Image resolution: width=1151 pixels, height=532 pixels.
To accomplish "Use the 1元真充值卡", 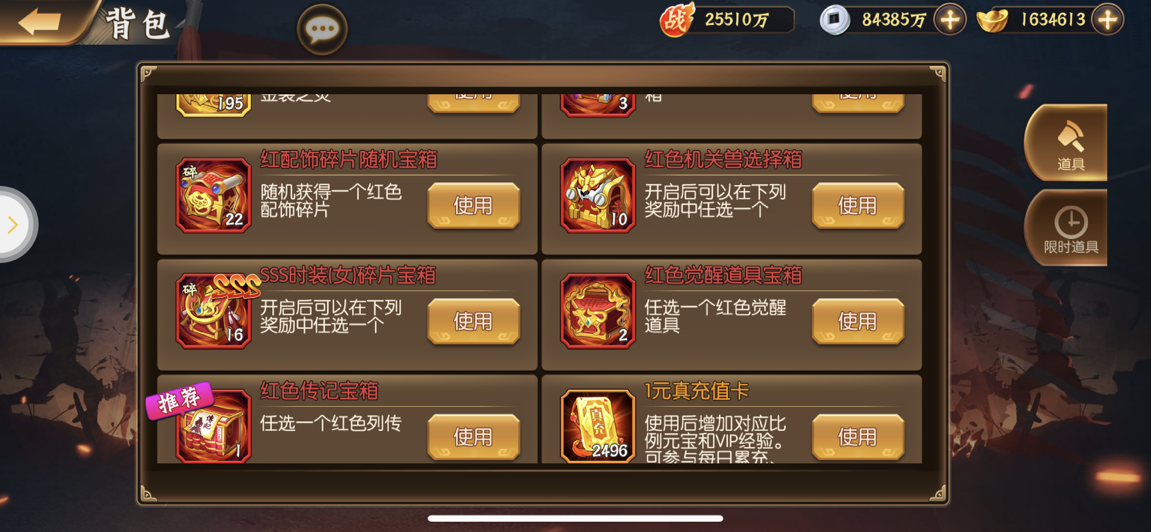I will click(x=857, y=437).
